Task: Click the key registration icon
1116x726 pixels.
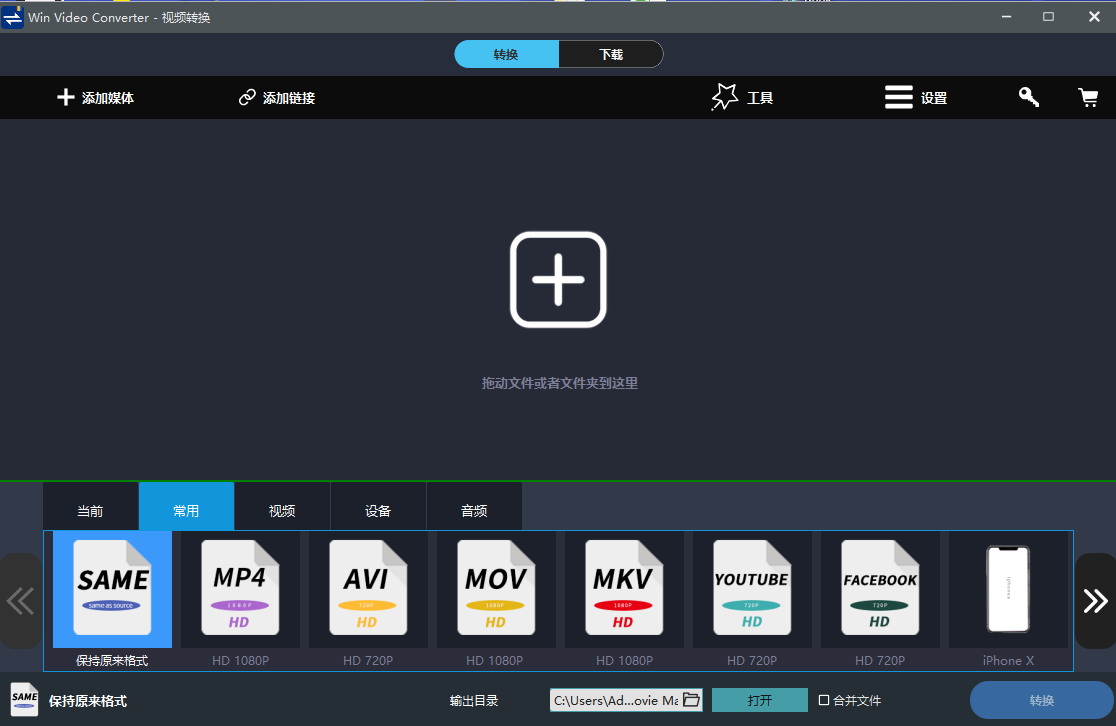Action: point(1028,97)
